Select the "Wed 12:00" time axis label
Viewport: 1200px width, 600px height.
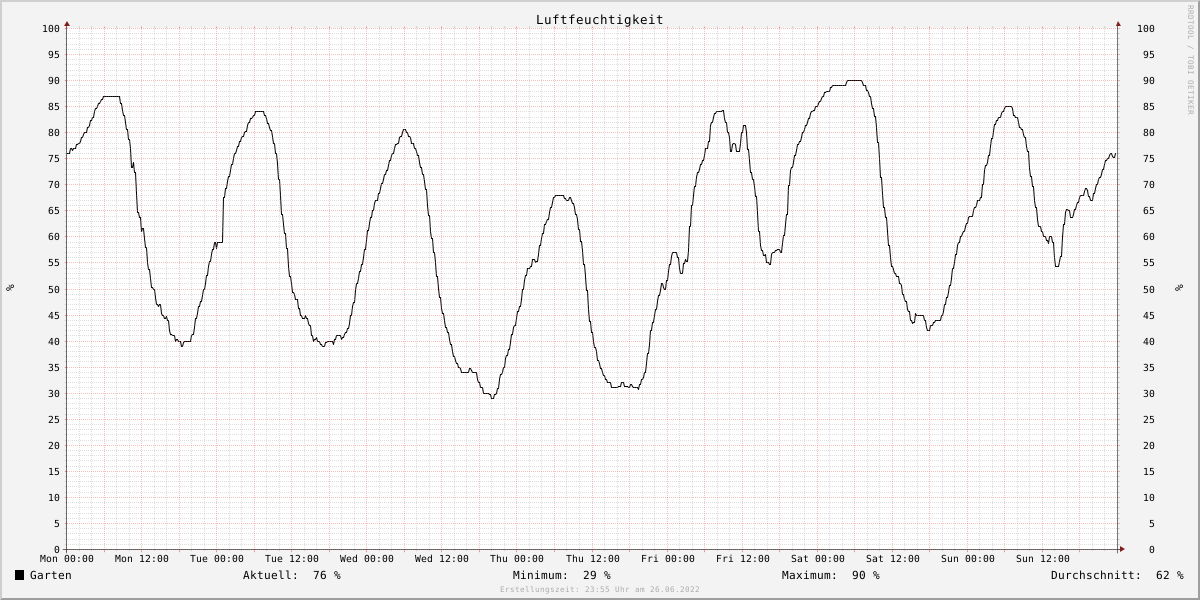coord(442,559)
